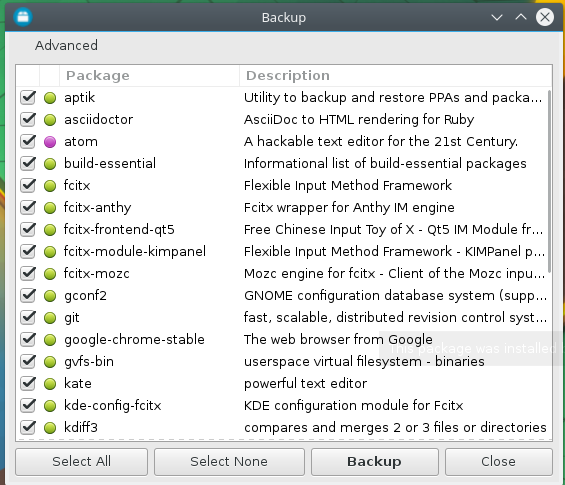Viewport: 565px width, 485px height.
Task: Uncheck the asciidoctor package checkbox
Action: [28, 120]
